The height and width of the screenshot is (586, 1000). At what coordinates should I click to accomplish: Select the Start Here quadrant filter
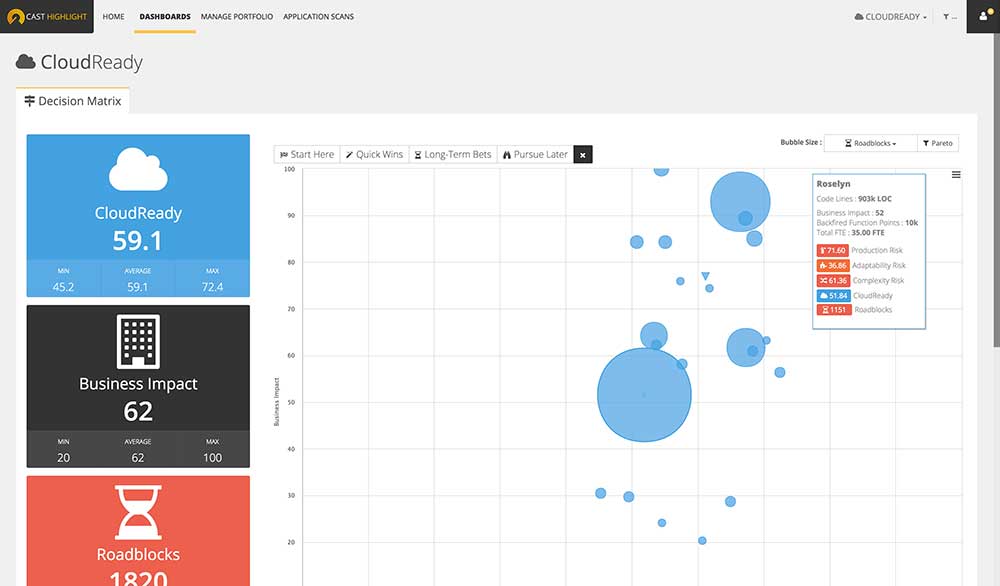click(307, 154)
